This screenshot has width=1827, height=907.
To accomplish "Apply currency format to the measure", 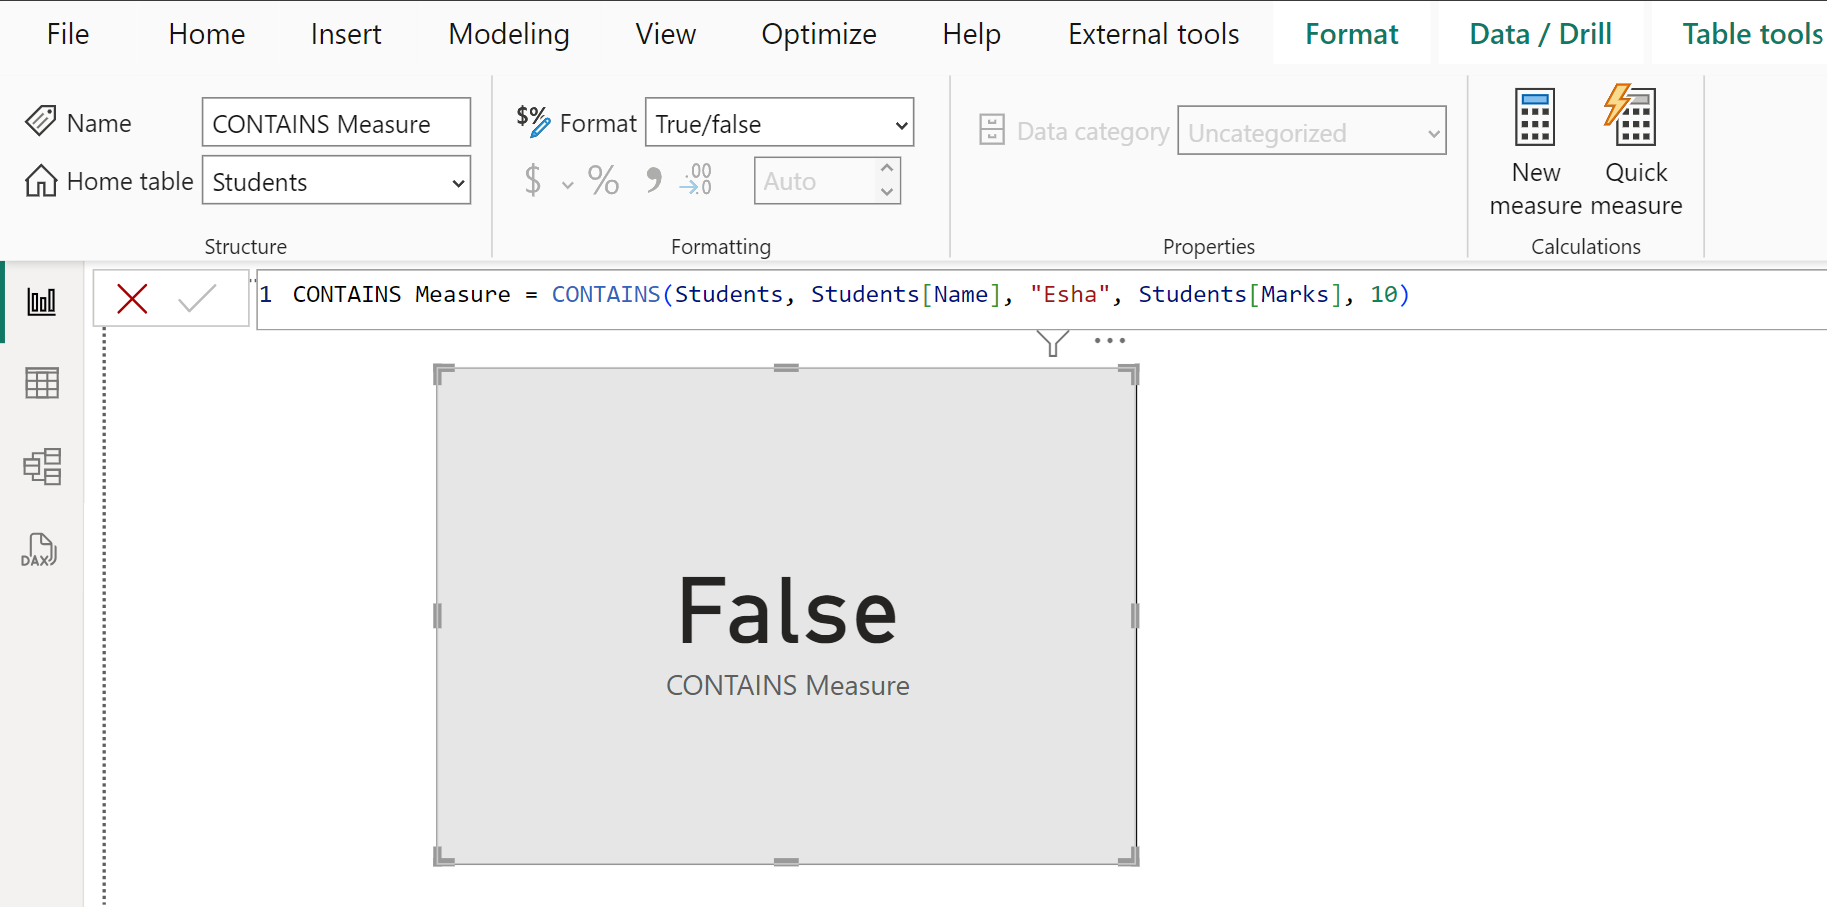I will pyautogui.click(x=533, y=180).
